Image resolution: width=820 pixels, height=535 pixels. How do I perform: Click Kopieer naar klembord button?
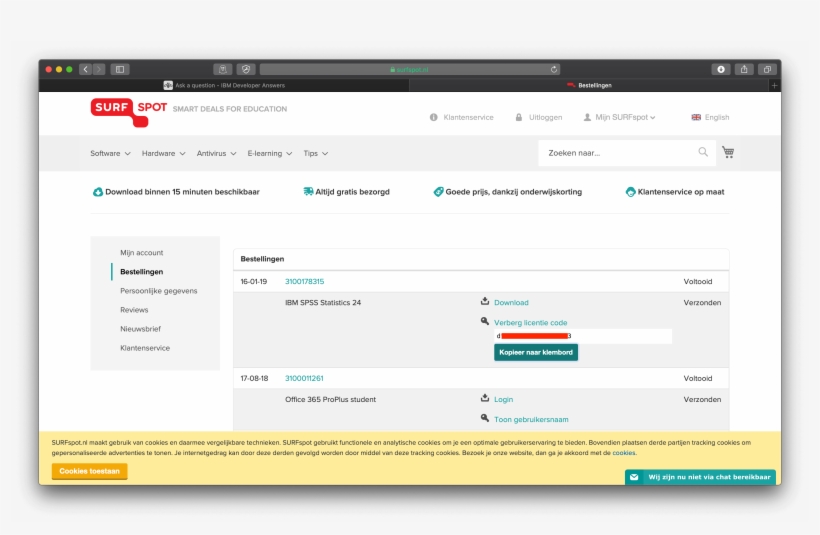click(x=535, y=352)
